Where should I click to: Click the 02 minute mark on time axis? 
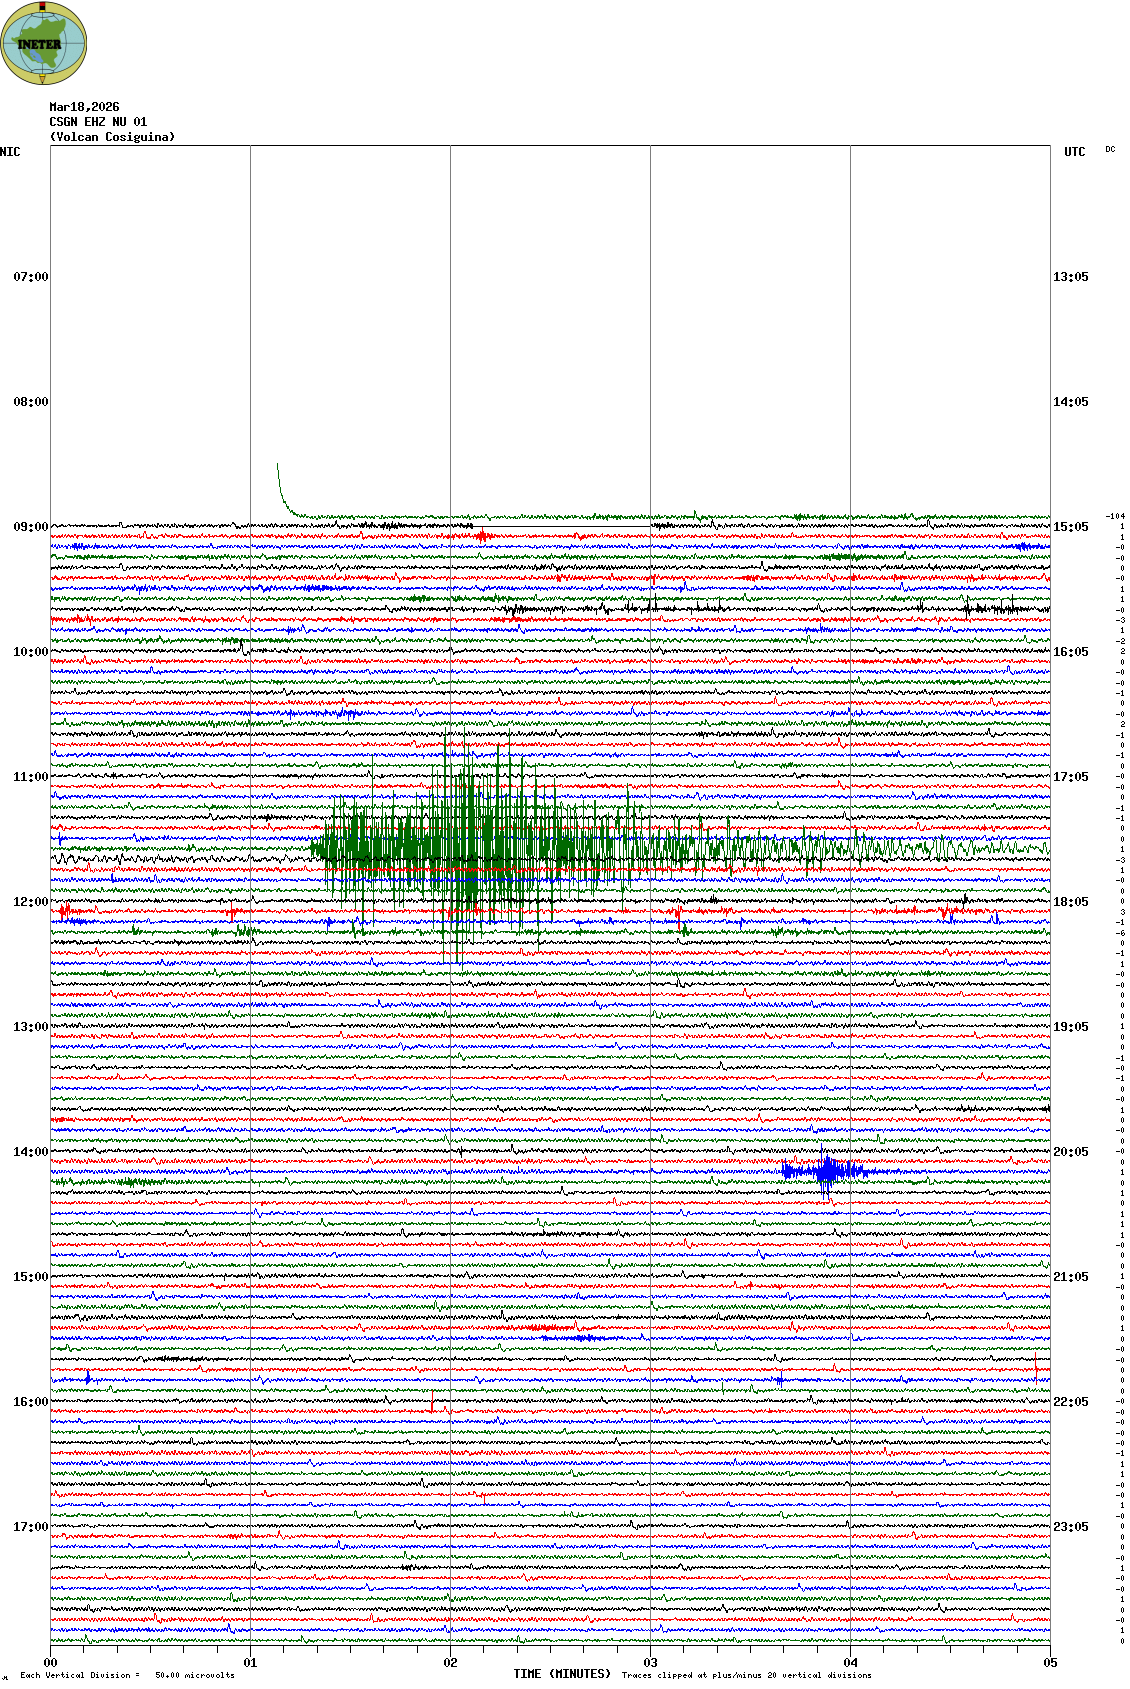pyautogui.click(x=450, y=1663)
